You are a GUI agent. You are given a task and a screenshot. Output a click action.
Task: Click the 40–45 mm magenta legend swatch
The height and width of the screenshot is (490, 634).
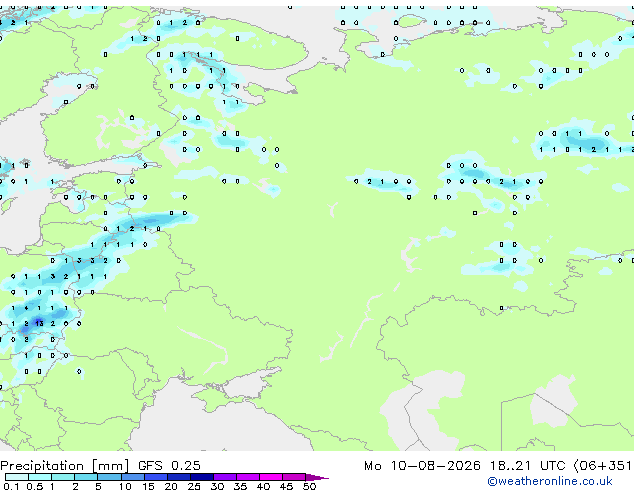271,477
